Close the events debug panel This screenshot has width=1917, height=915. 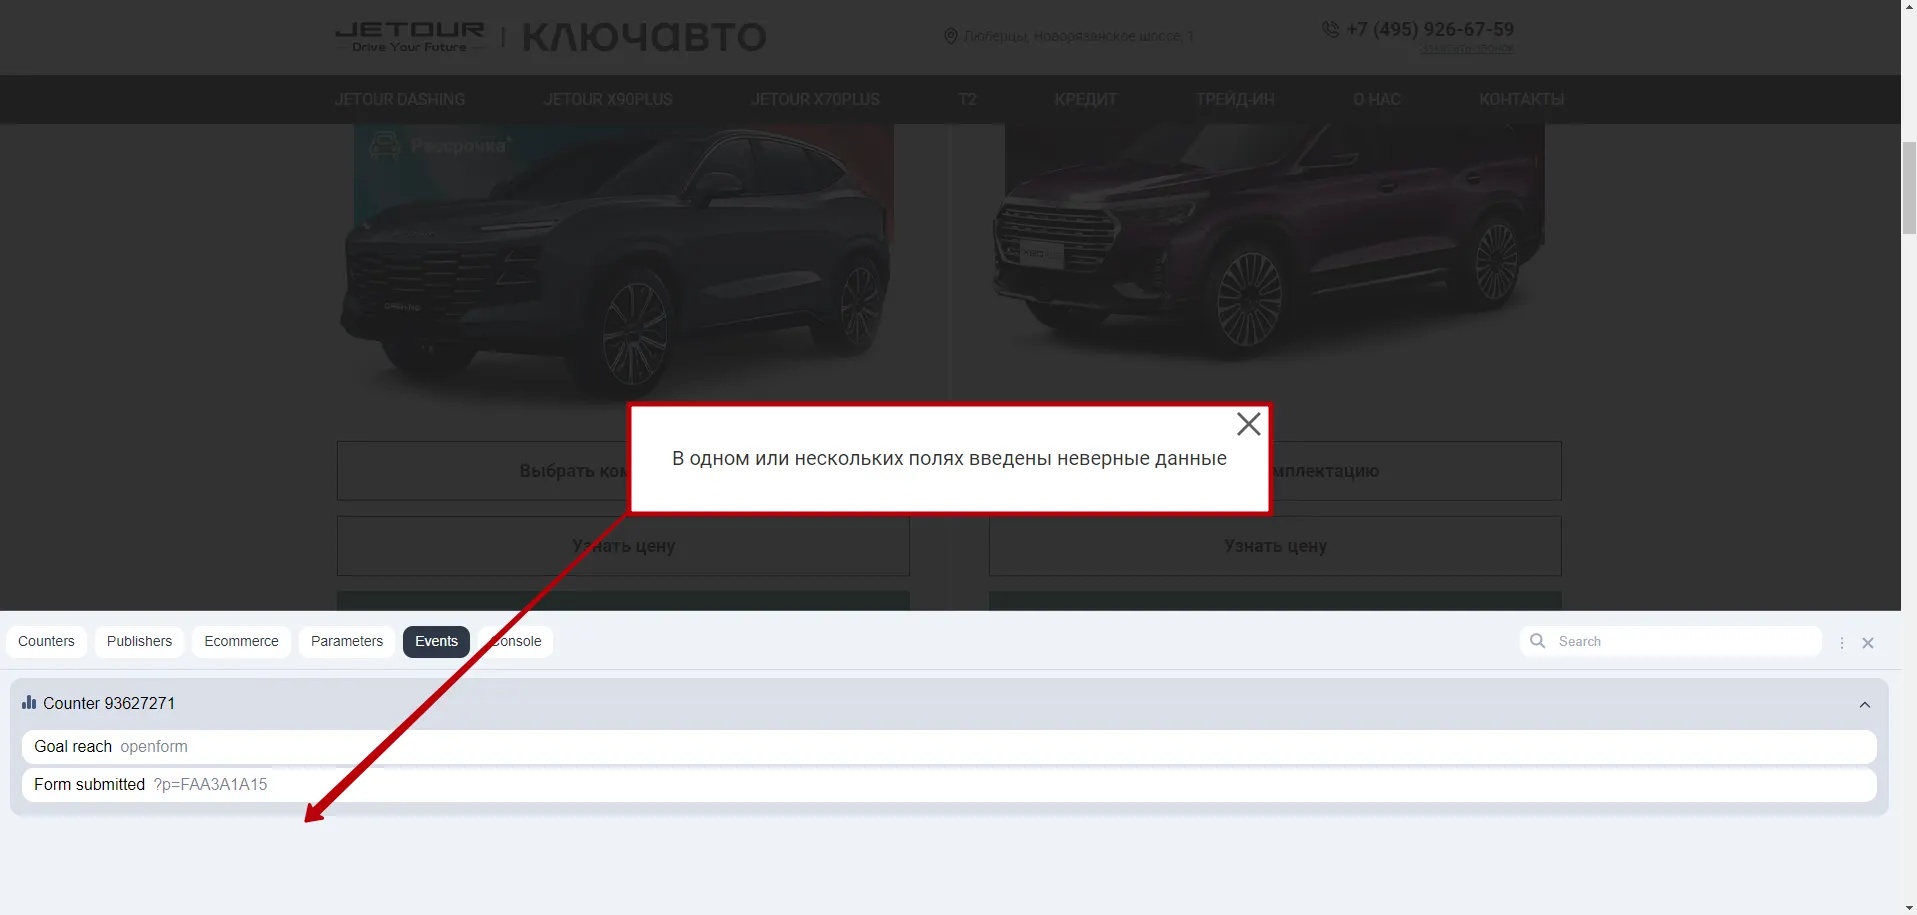(1868, 643)
